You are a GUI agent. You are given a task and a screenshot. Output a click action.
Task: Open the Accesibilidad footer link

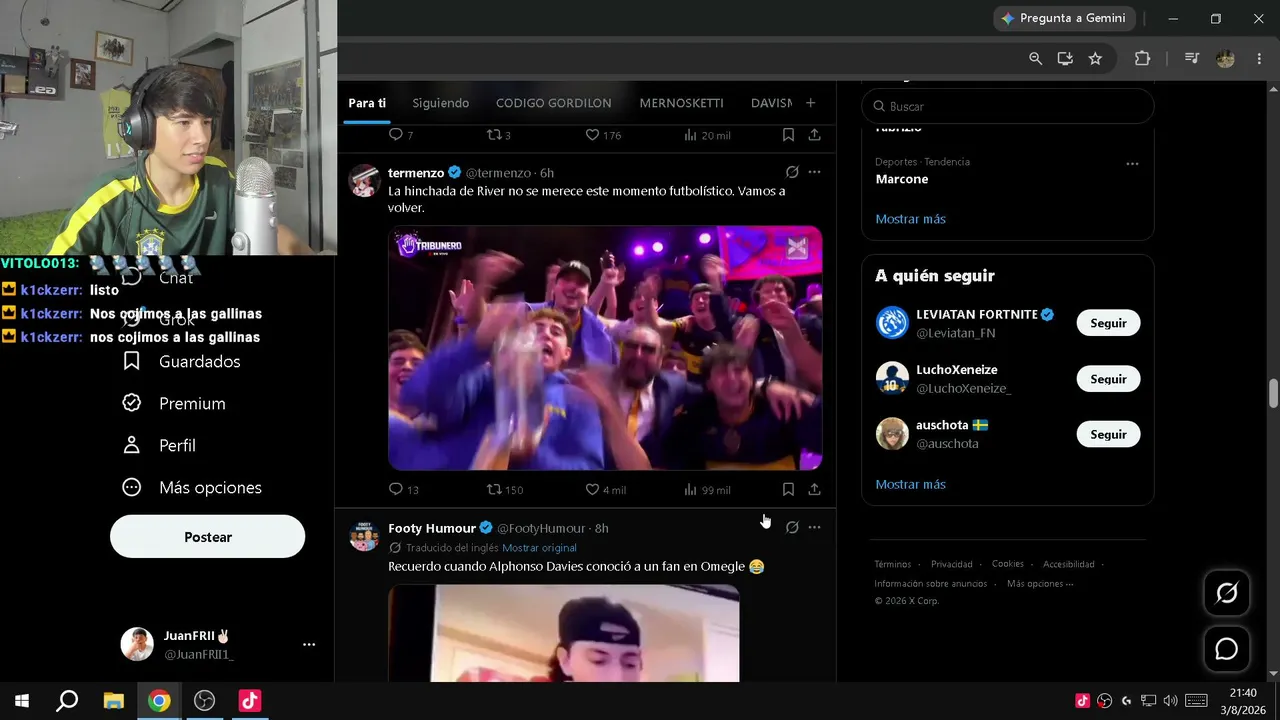[1069, 564]
